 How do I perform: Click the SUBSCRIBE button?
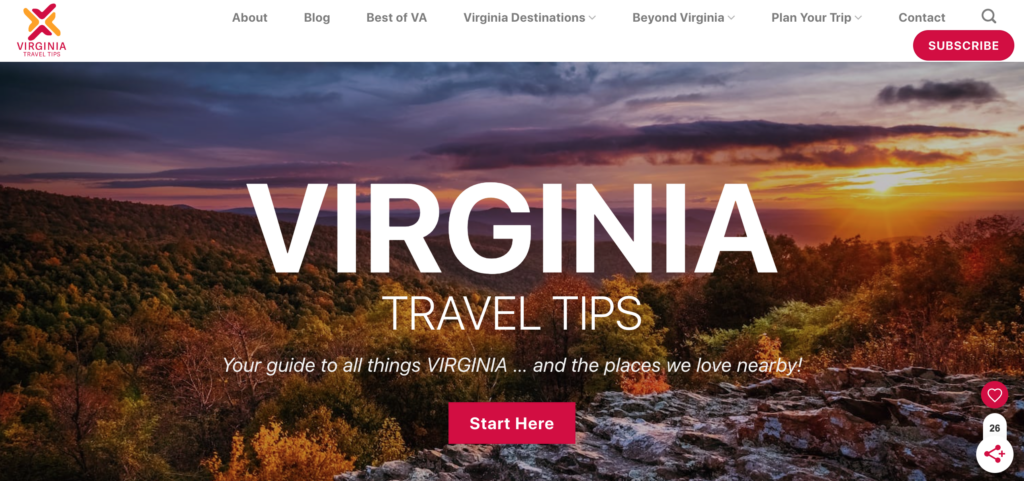[963, 46]
